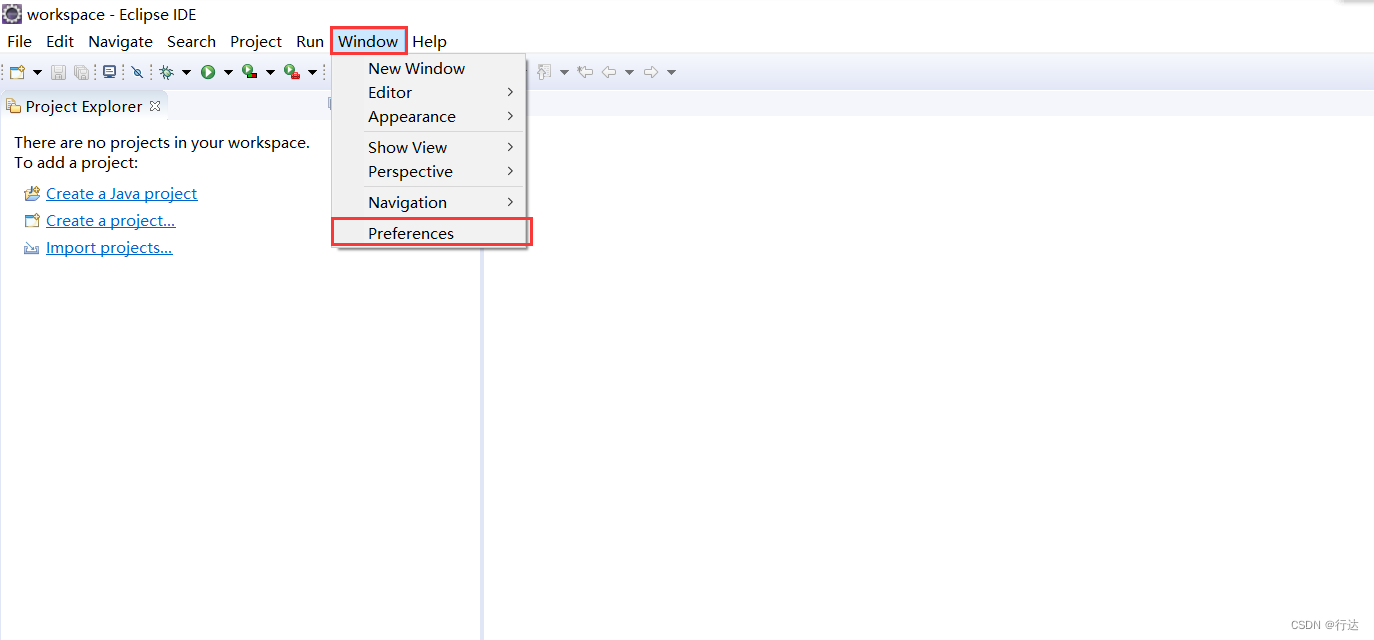1374x640 pixels.
Task: Open the Next Annotation dropdown arrow
Action: coord(564,72)
